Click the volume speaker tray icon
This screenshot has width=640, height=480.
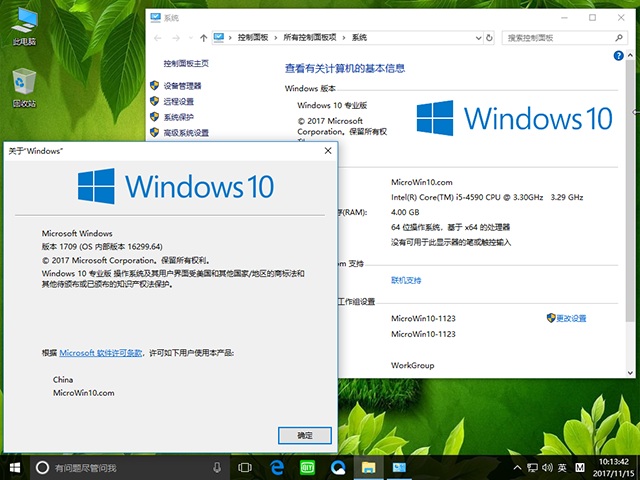547,468
